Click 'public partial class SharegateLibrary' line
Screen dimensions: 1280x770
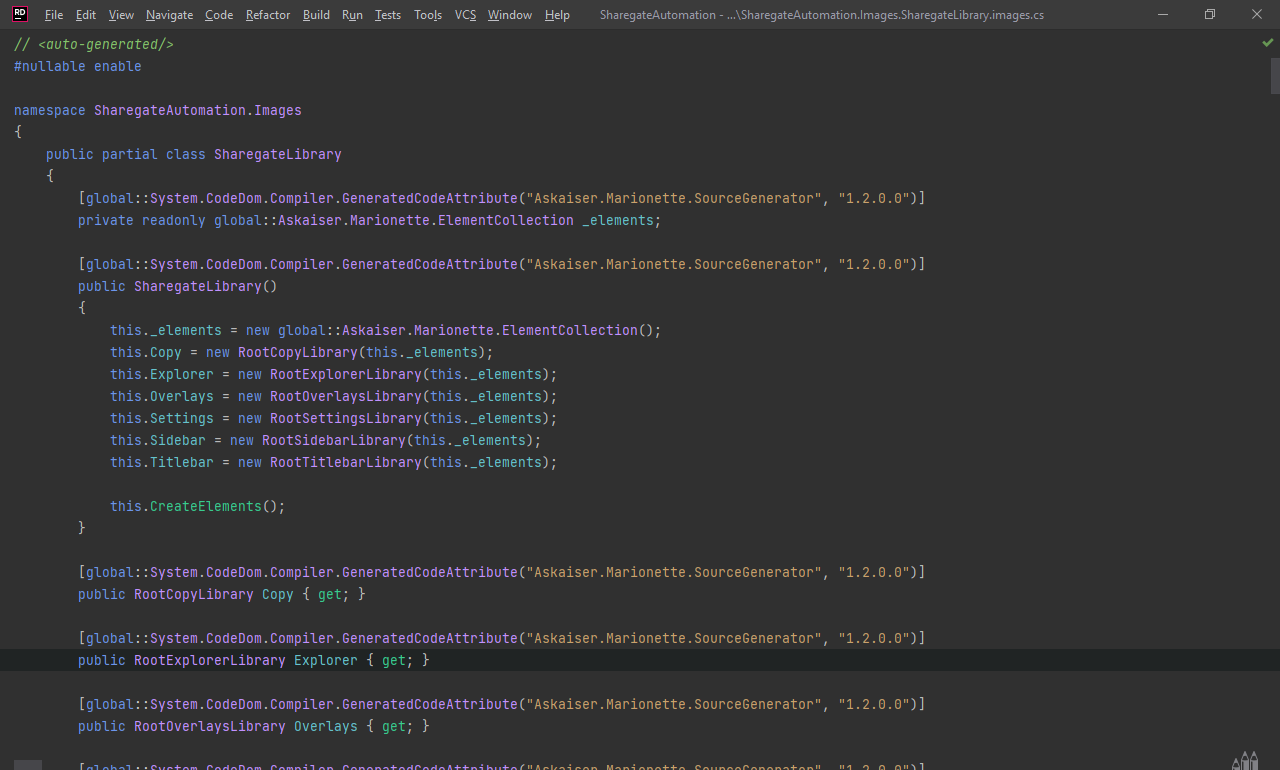click(194, 155)
